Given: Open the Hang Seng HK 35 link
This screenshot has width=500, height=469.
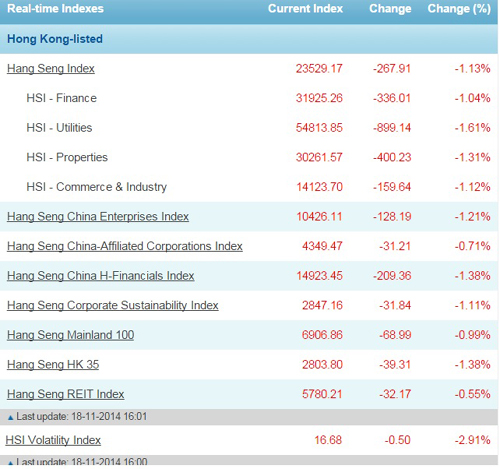Looking at the screenshot, I should click(53, 365).
